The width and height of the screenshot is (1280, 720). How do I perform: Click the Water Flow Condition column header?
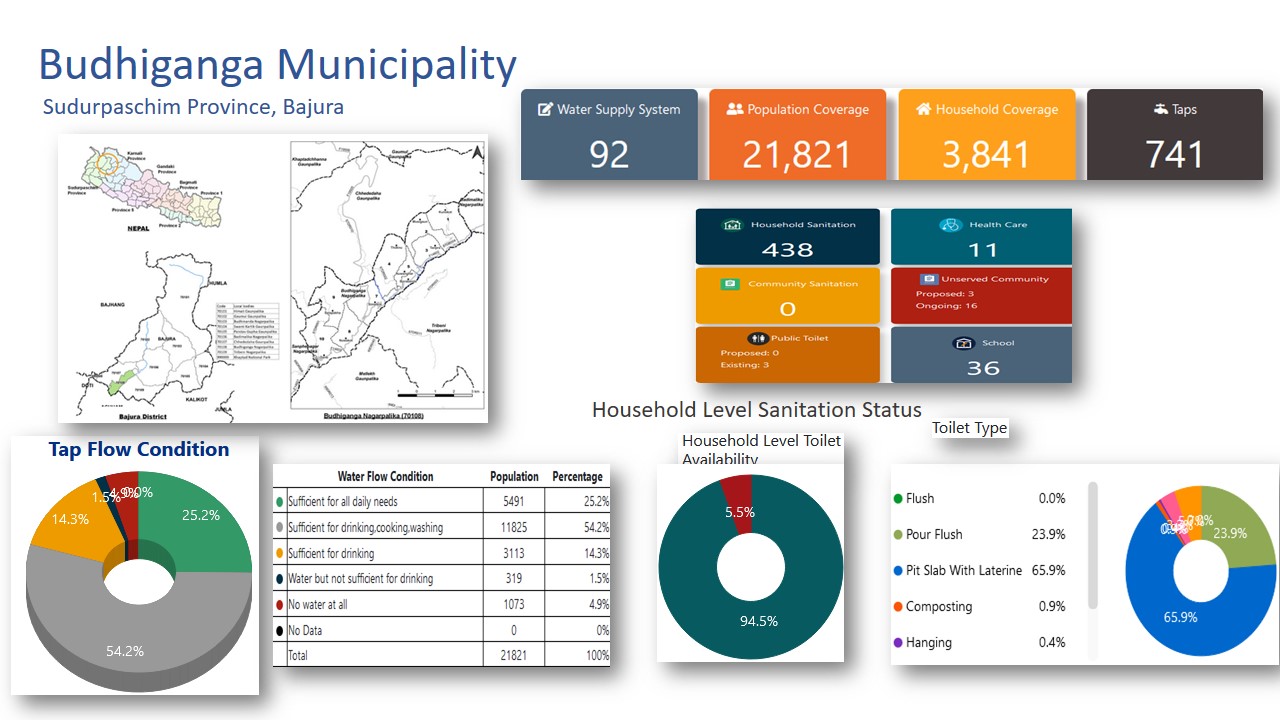(x=385, y=476)
